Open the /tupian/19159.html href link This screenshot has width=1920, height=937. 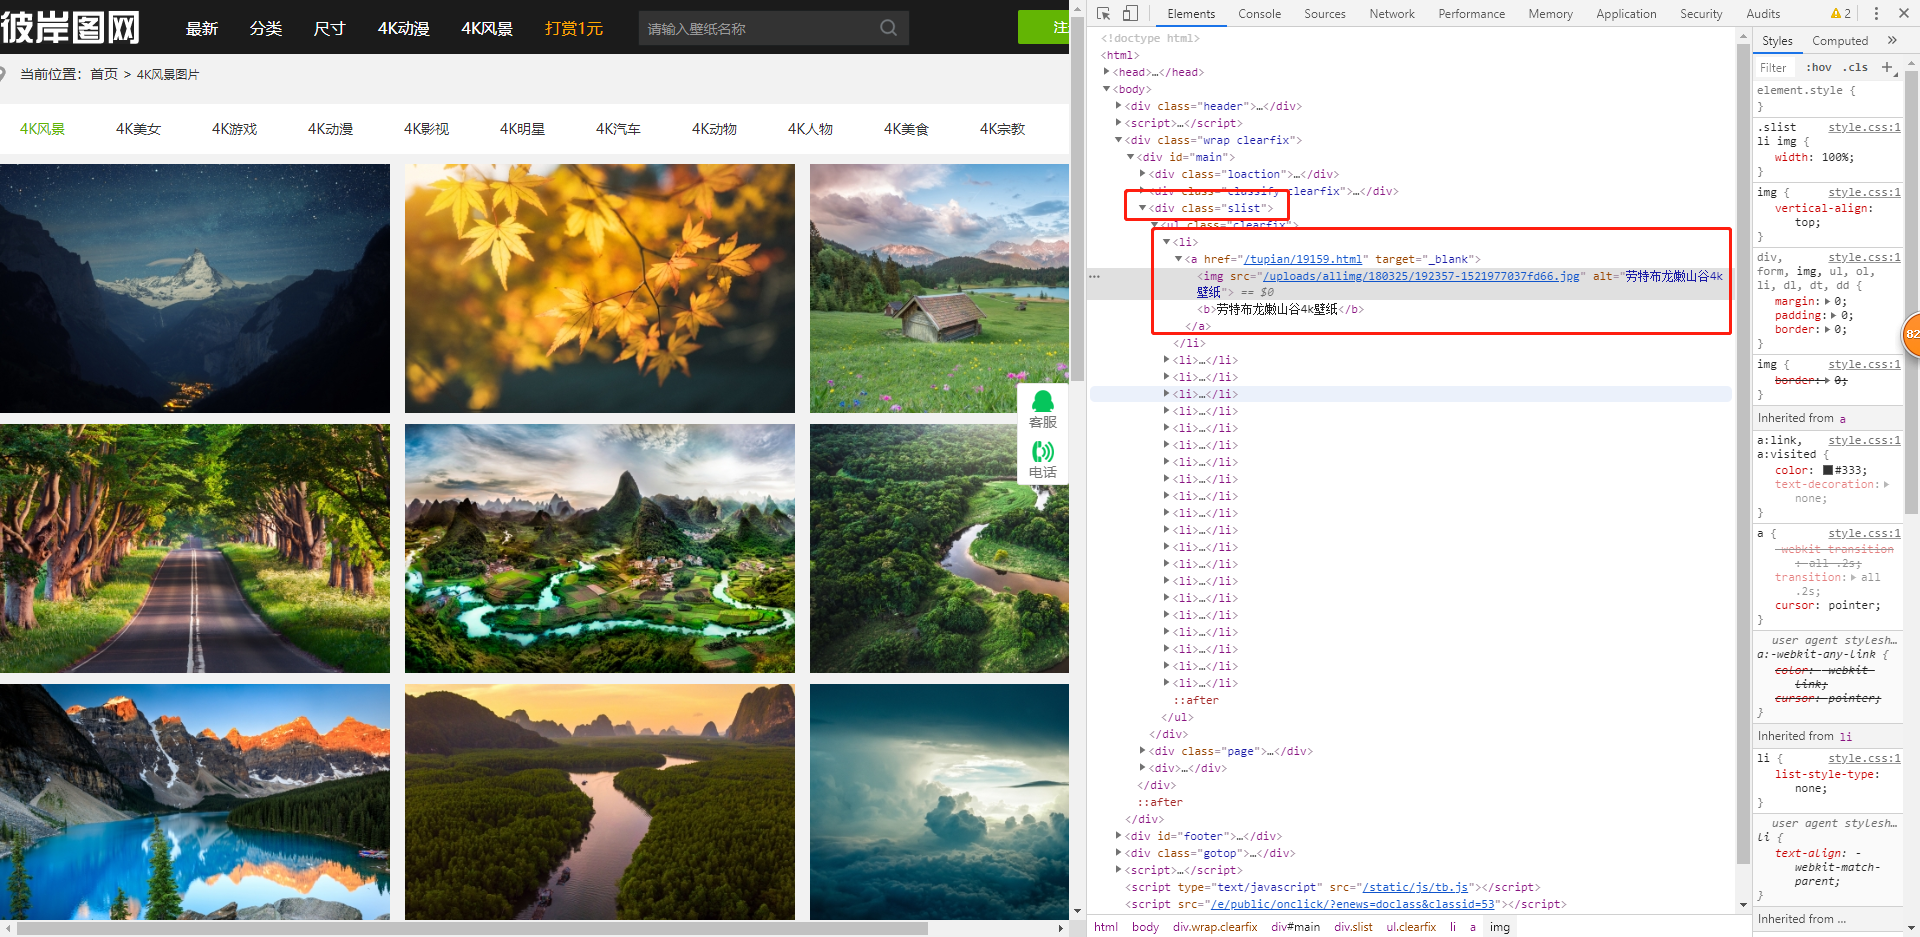[1302, 259]
